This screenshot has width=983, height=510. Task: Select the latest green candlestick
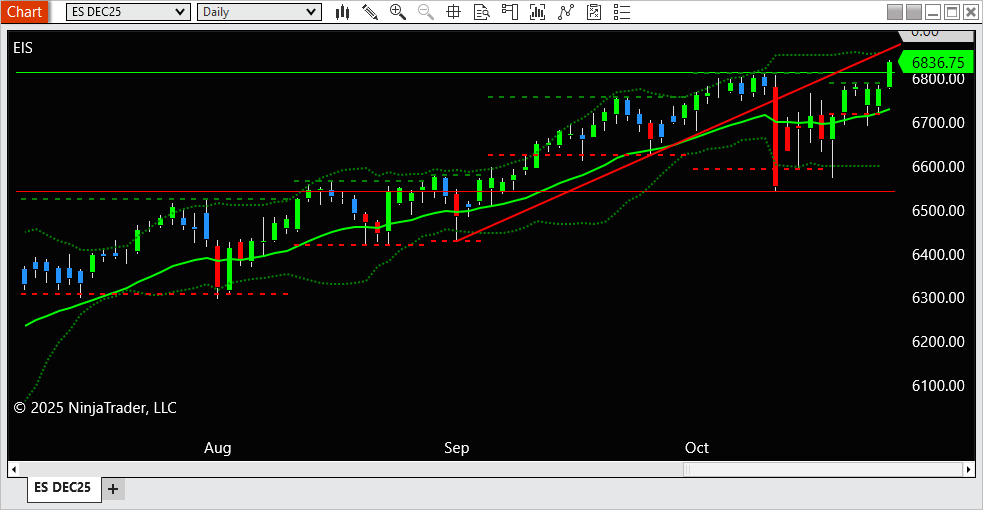click(x=889, y=74)
